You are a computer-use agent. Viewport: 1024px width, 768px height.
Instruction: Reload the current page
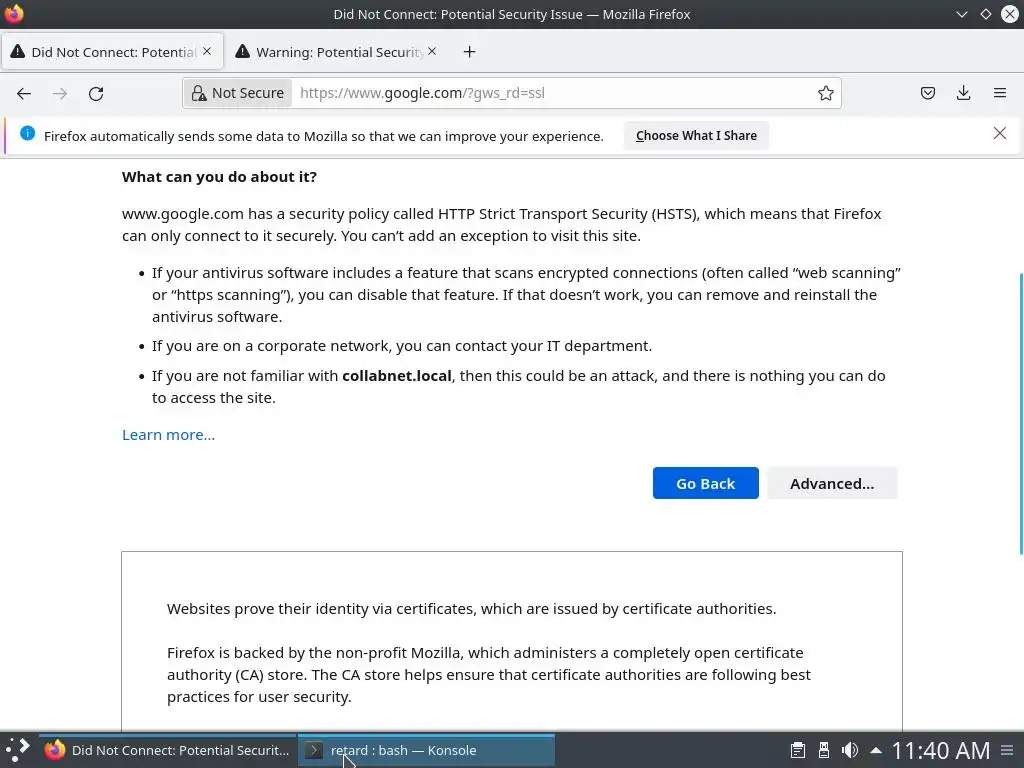click(96, 93)
